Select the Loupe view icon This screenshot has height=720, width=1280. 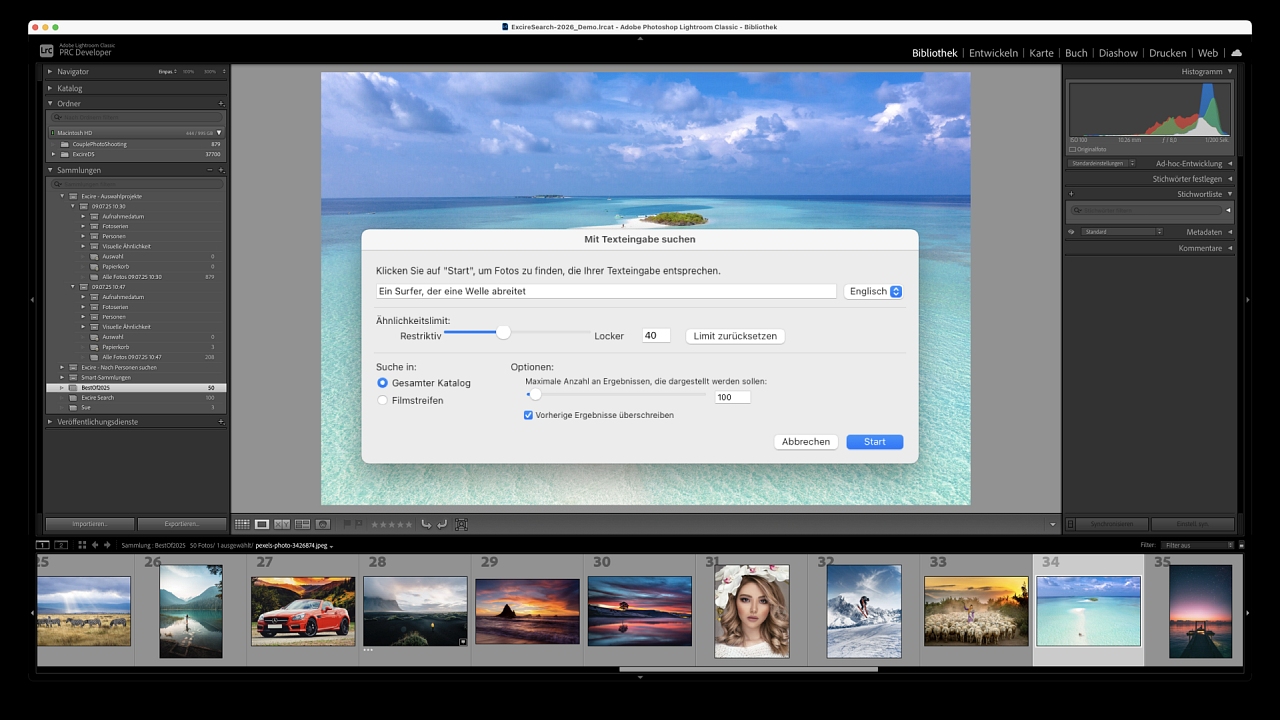pos(262,524)
